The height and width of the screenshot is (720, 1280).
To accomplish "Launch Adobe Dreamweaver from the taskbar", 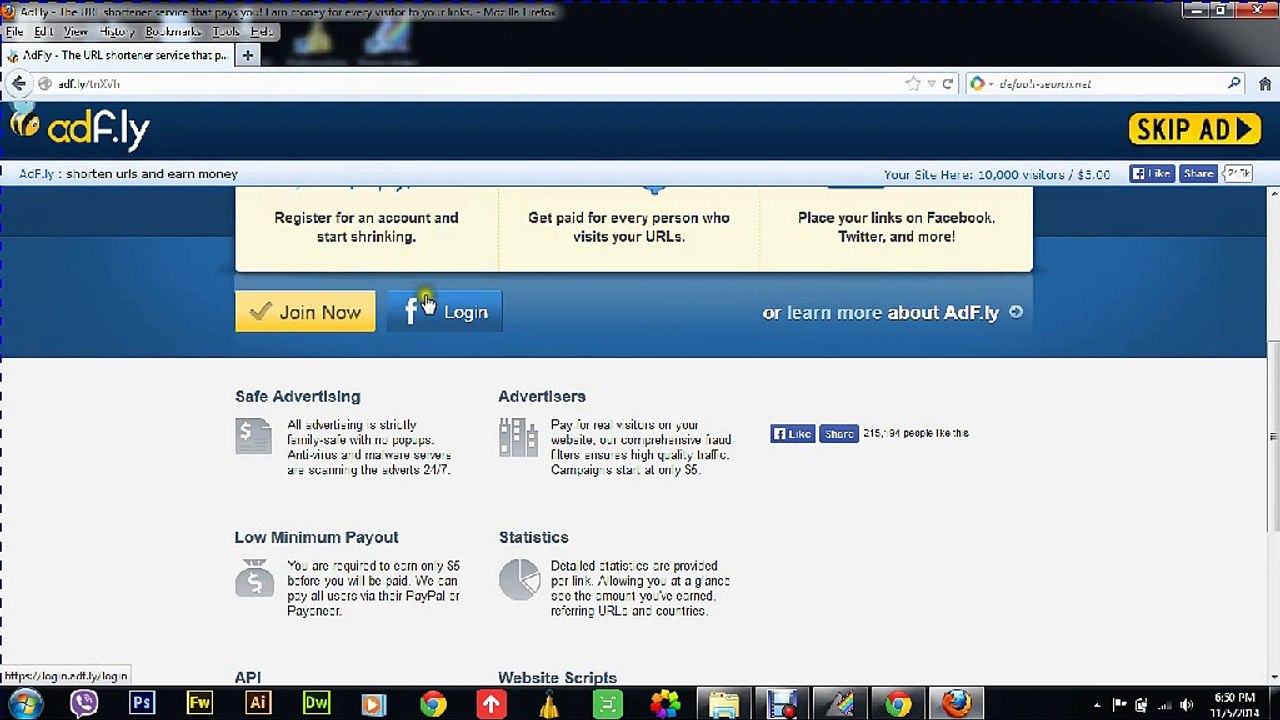I will pos(316,704).
